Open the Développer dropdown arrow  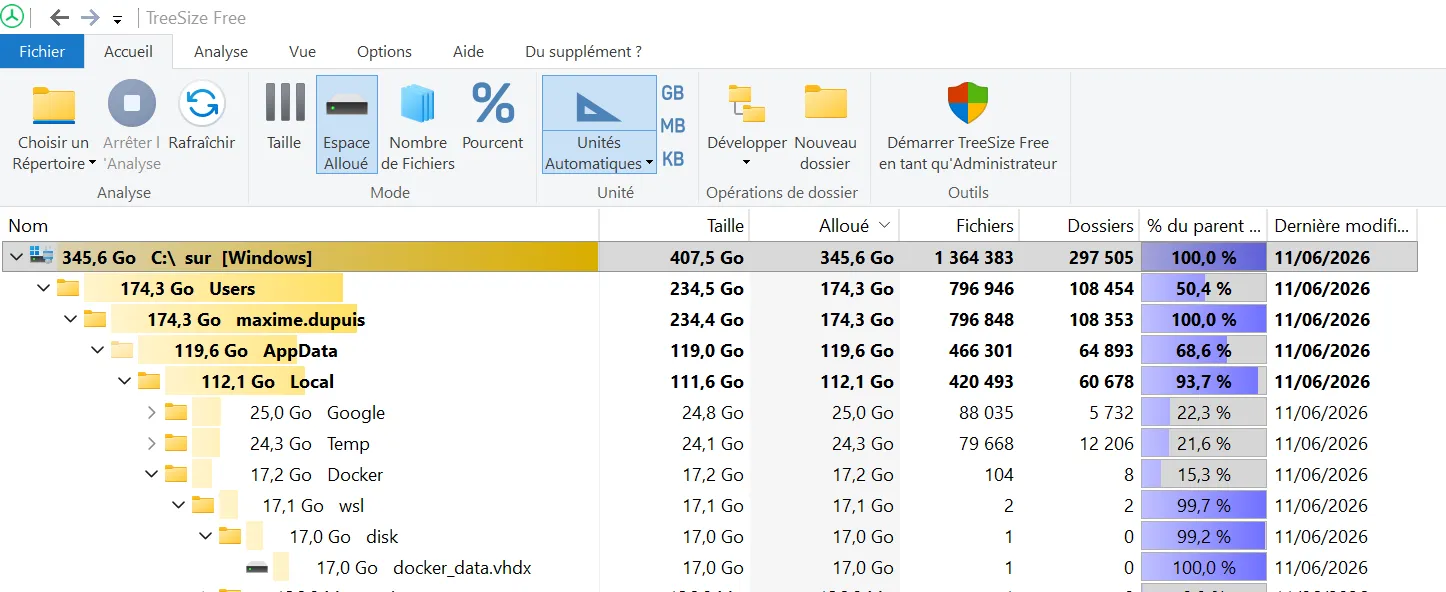click(747, 164)
